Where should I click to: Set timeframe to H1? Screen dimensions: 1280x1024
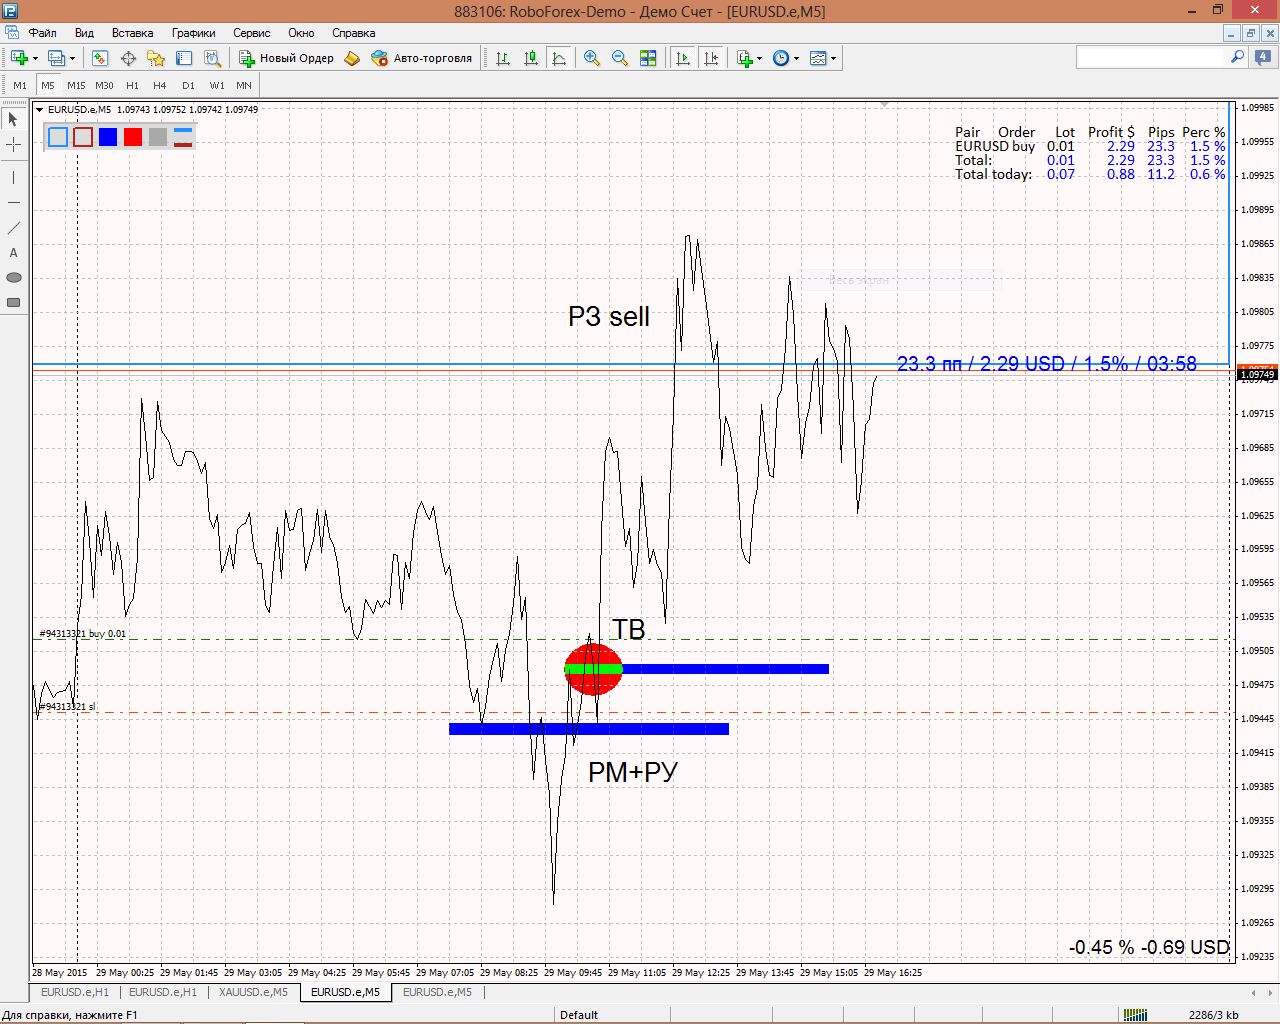point(132,86)
